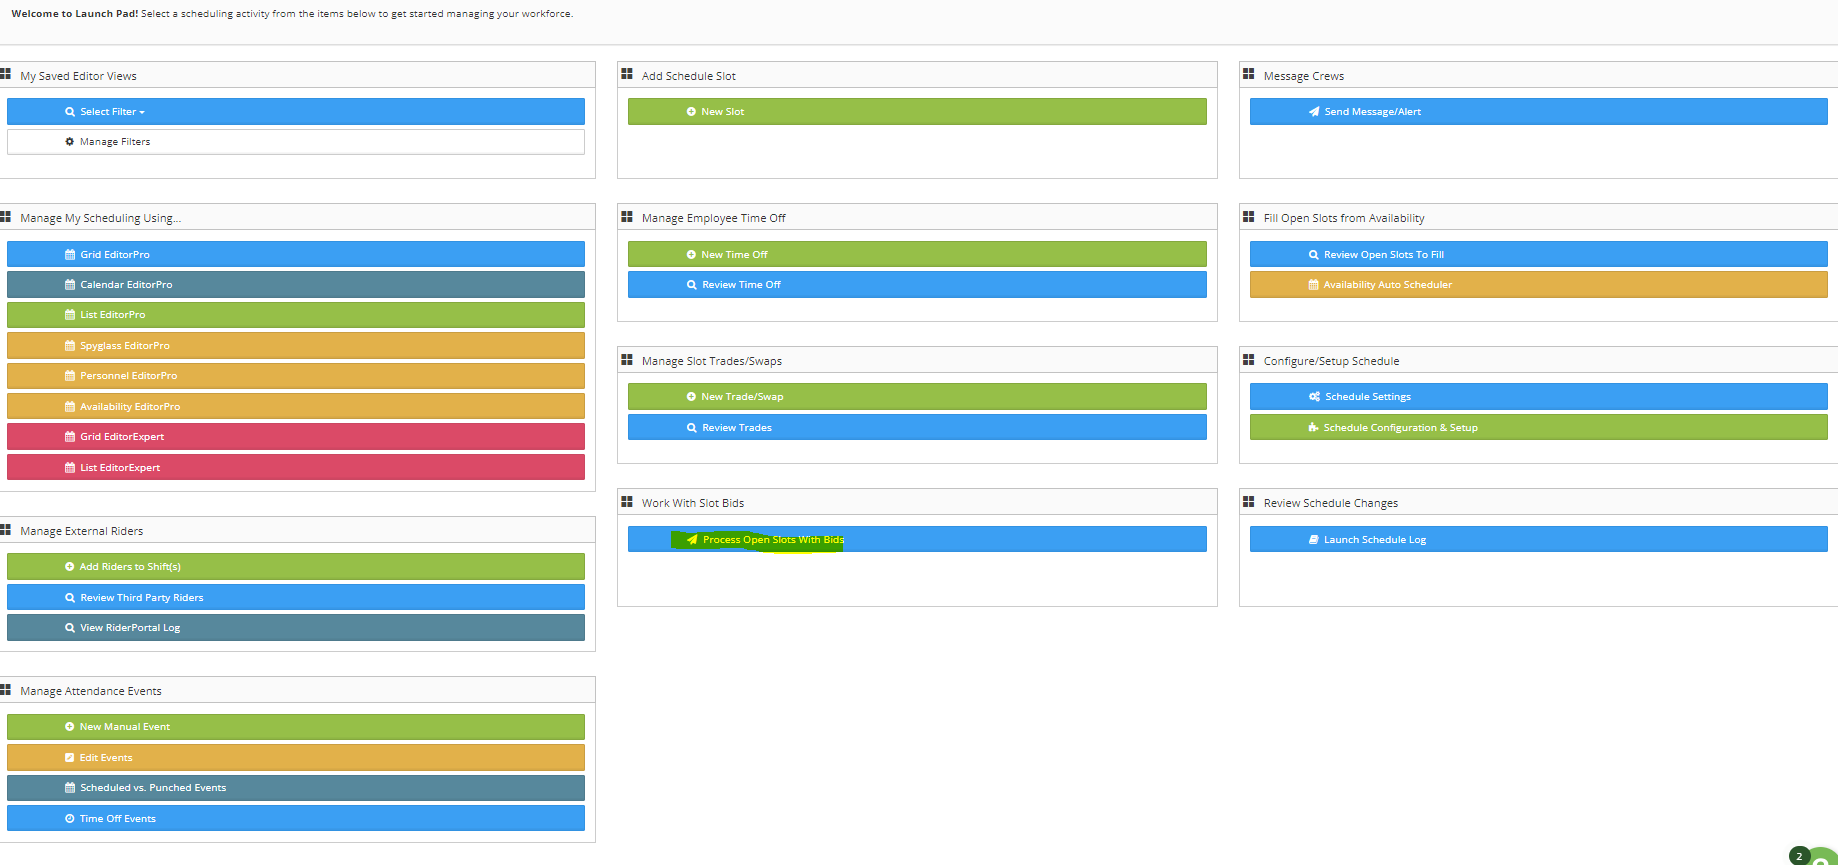Click the Review Time Off magnifier icon
The width and height of the screenshot is (1838, 865).
[692, 285]
